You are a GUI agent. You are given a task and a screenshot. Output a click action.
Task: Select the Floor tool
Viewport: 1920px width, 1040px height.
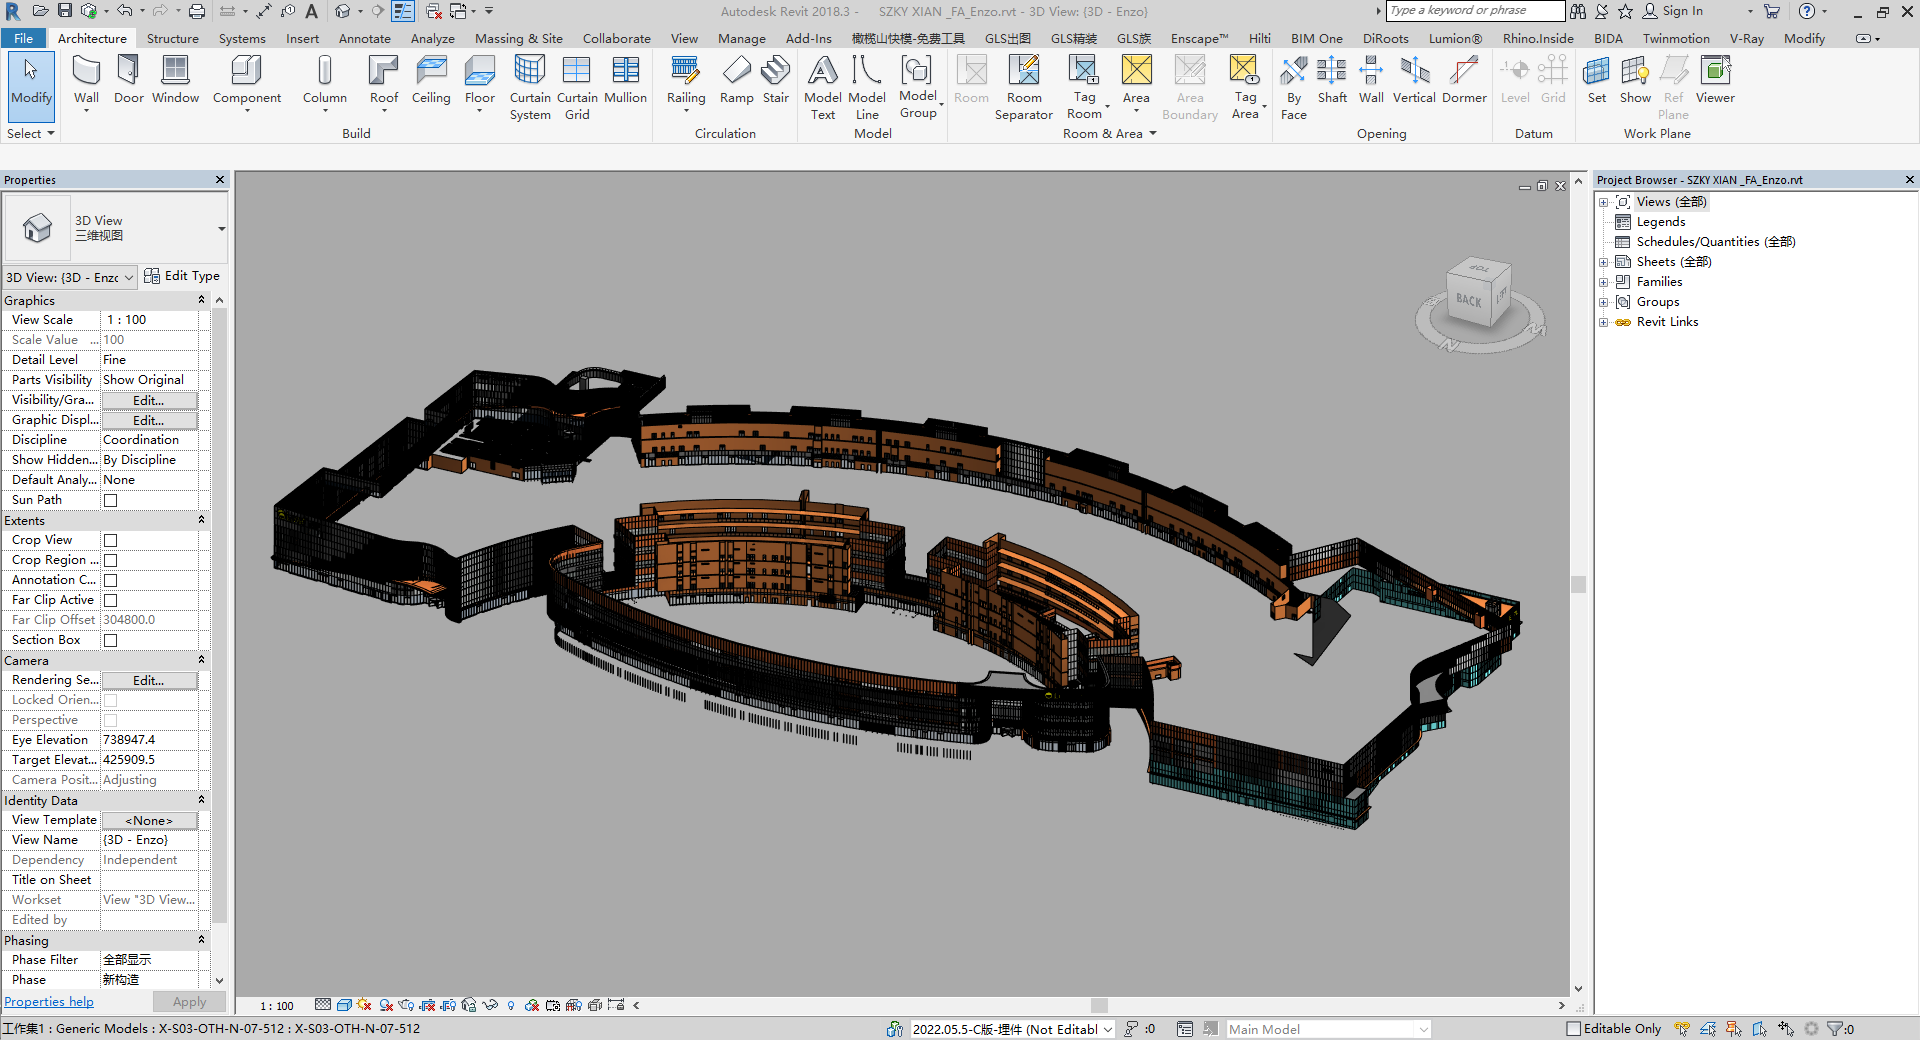coord(480,80)
